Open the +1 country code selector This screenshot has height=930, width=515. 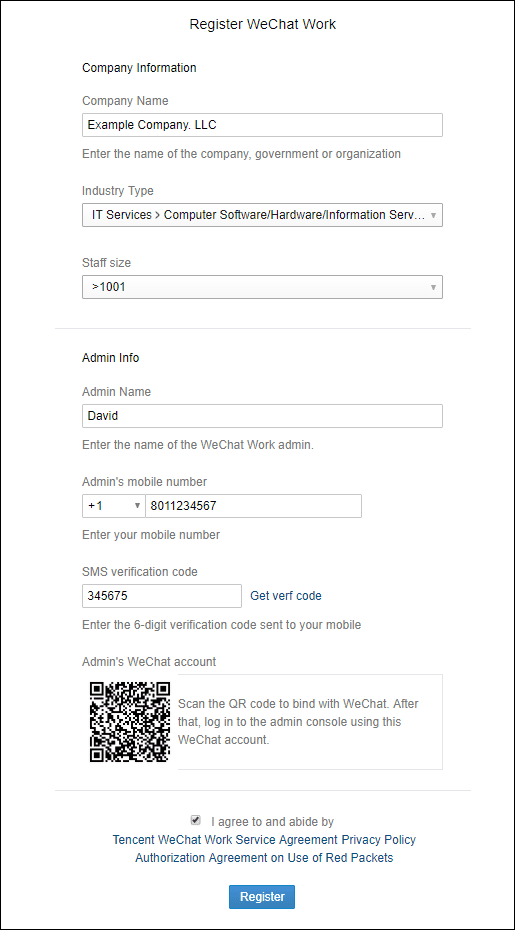[114, 506]
